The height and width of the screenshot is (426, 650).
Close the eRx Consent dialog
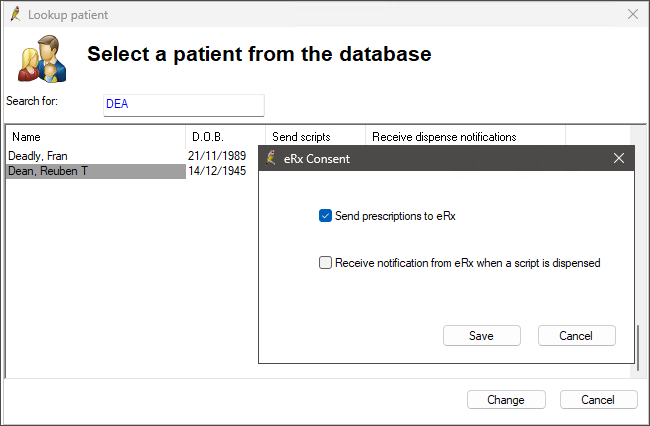tap(618, 158)
